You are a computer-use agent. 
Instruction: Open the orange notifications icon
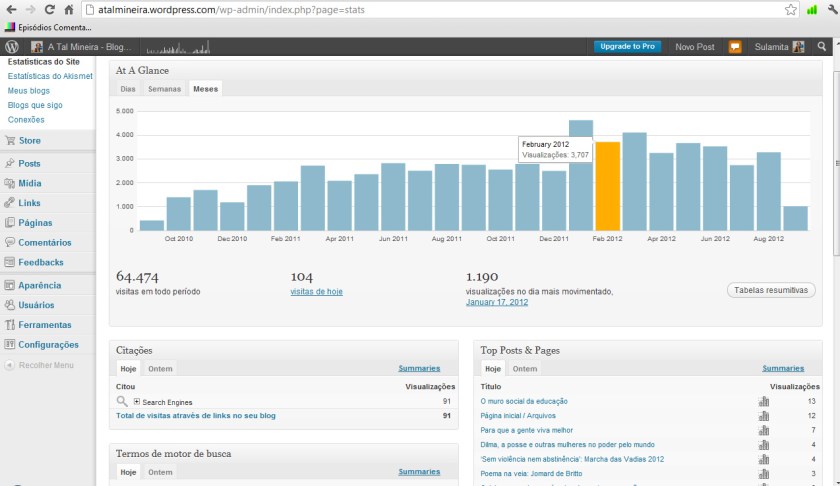pyautogui.click(x=735, y=47)
